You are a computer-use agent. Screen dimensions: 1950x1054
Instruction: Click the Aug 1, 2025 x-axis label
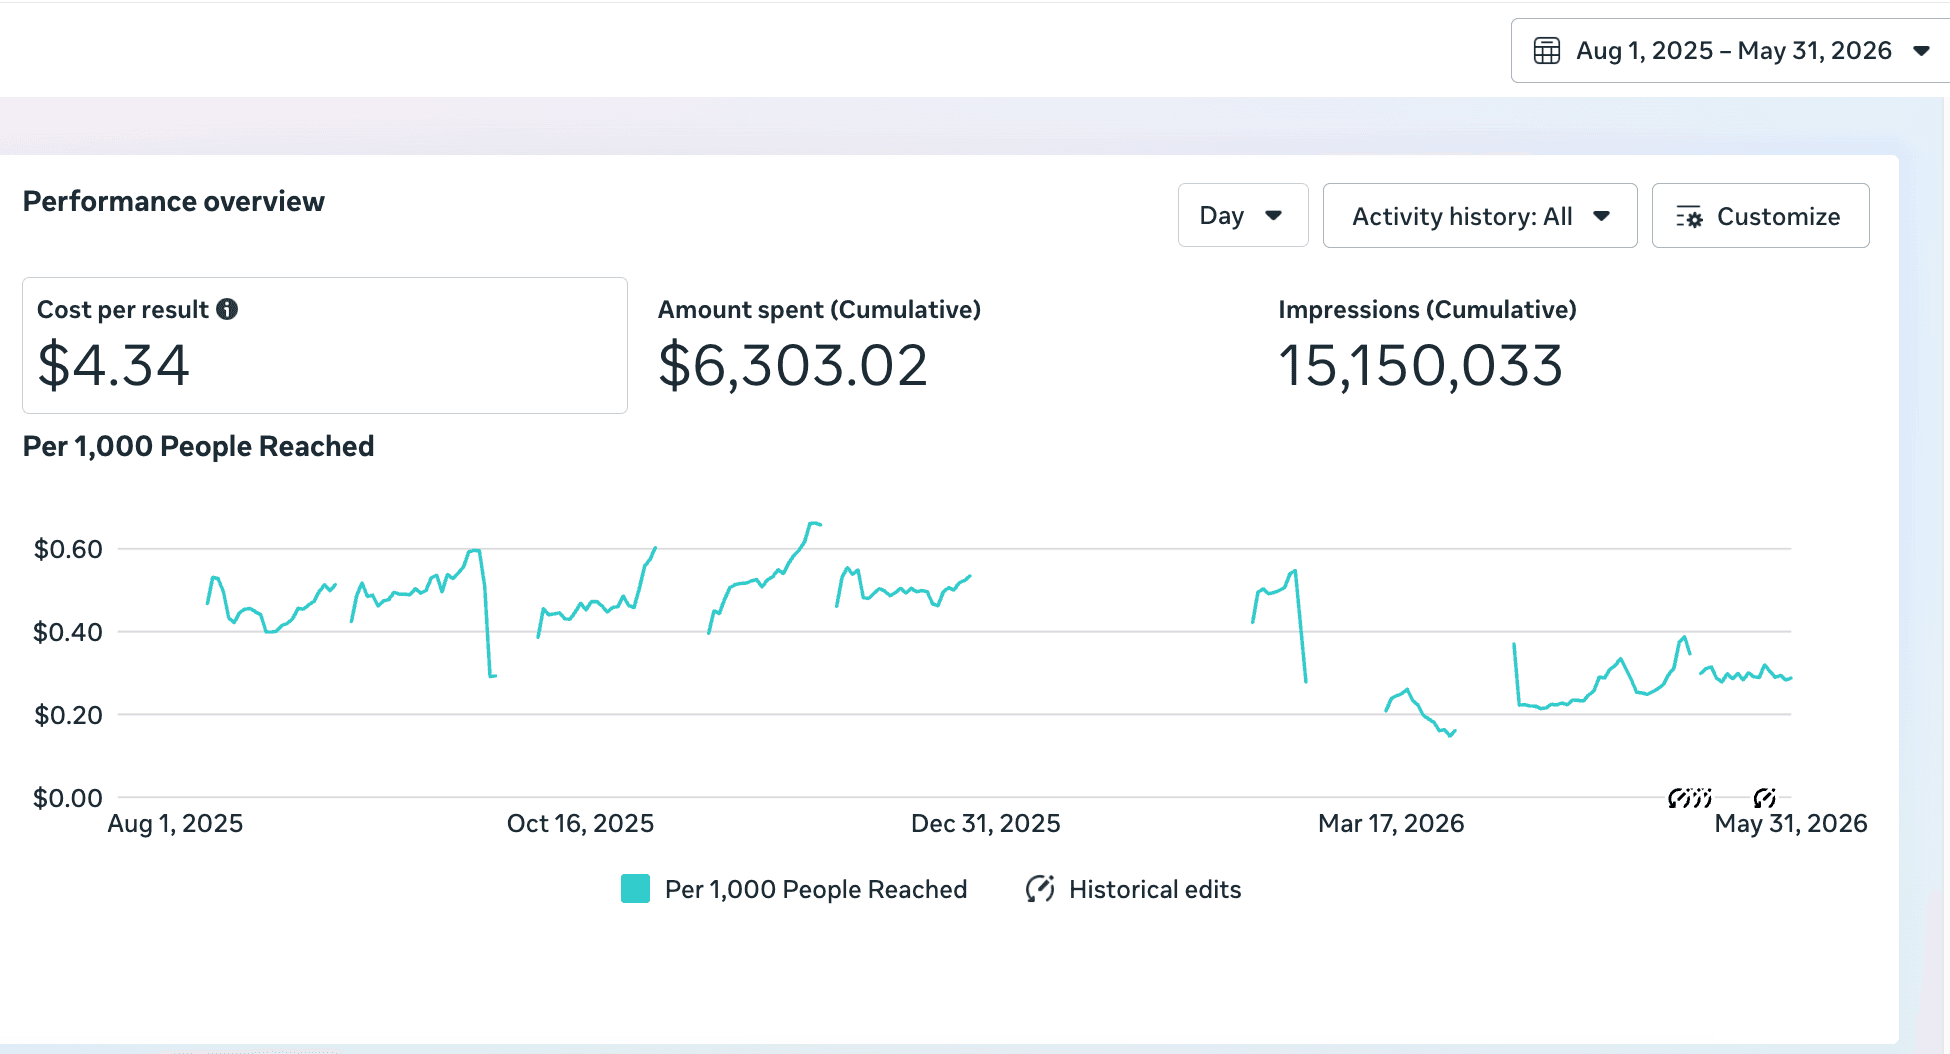(x=175, y=823)
